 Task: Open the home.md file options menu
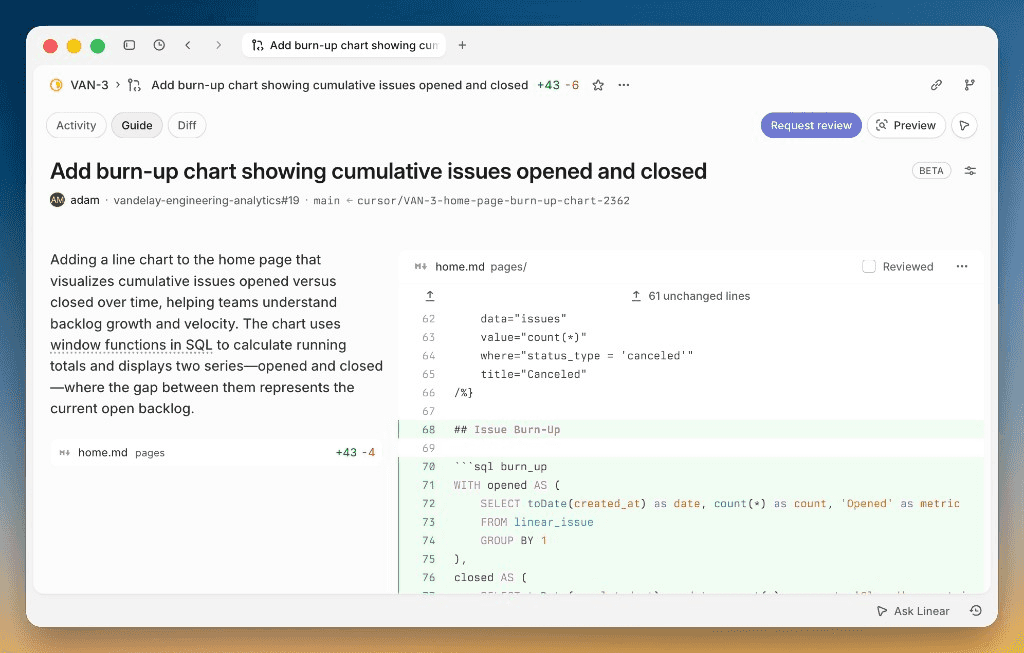click(962, 266)
